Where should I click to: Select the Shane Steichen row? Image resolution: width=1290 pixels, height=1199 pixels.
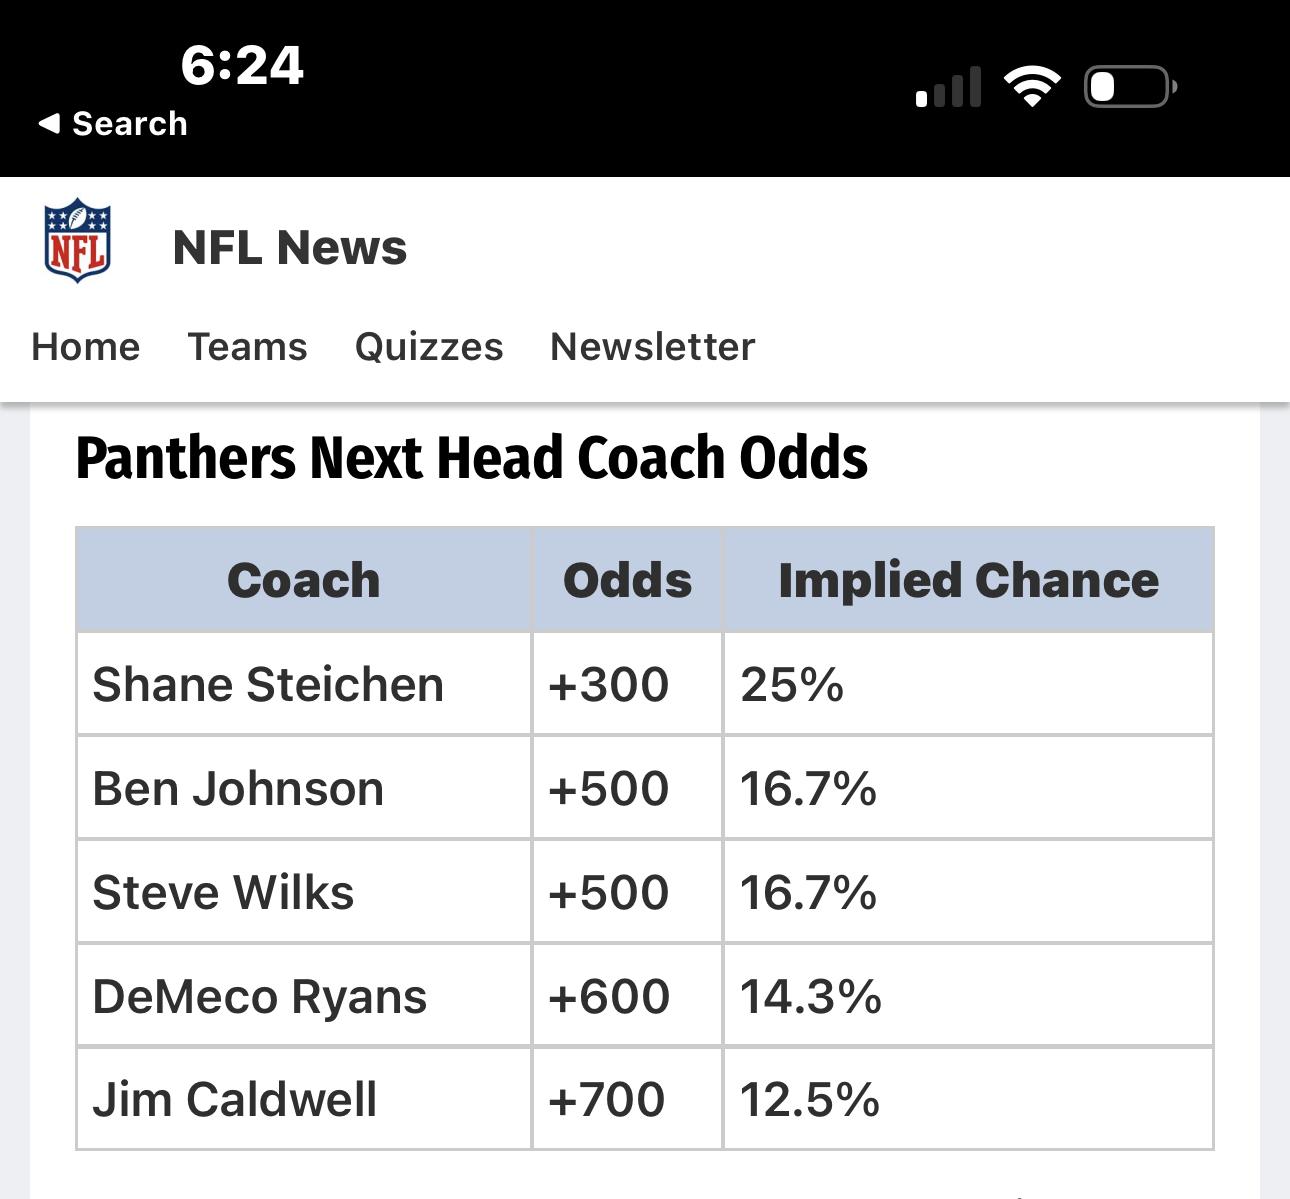(x=268, y=685)
